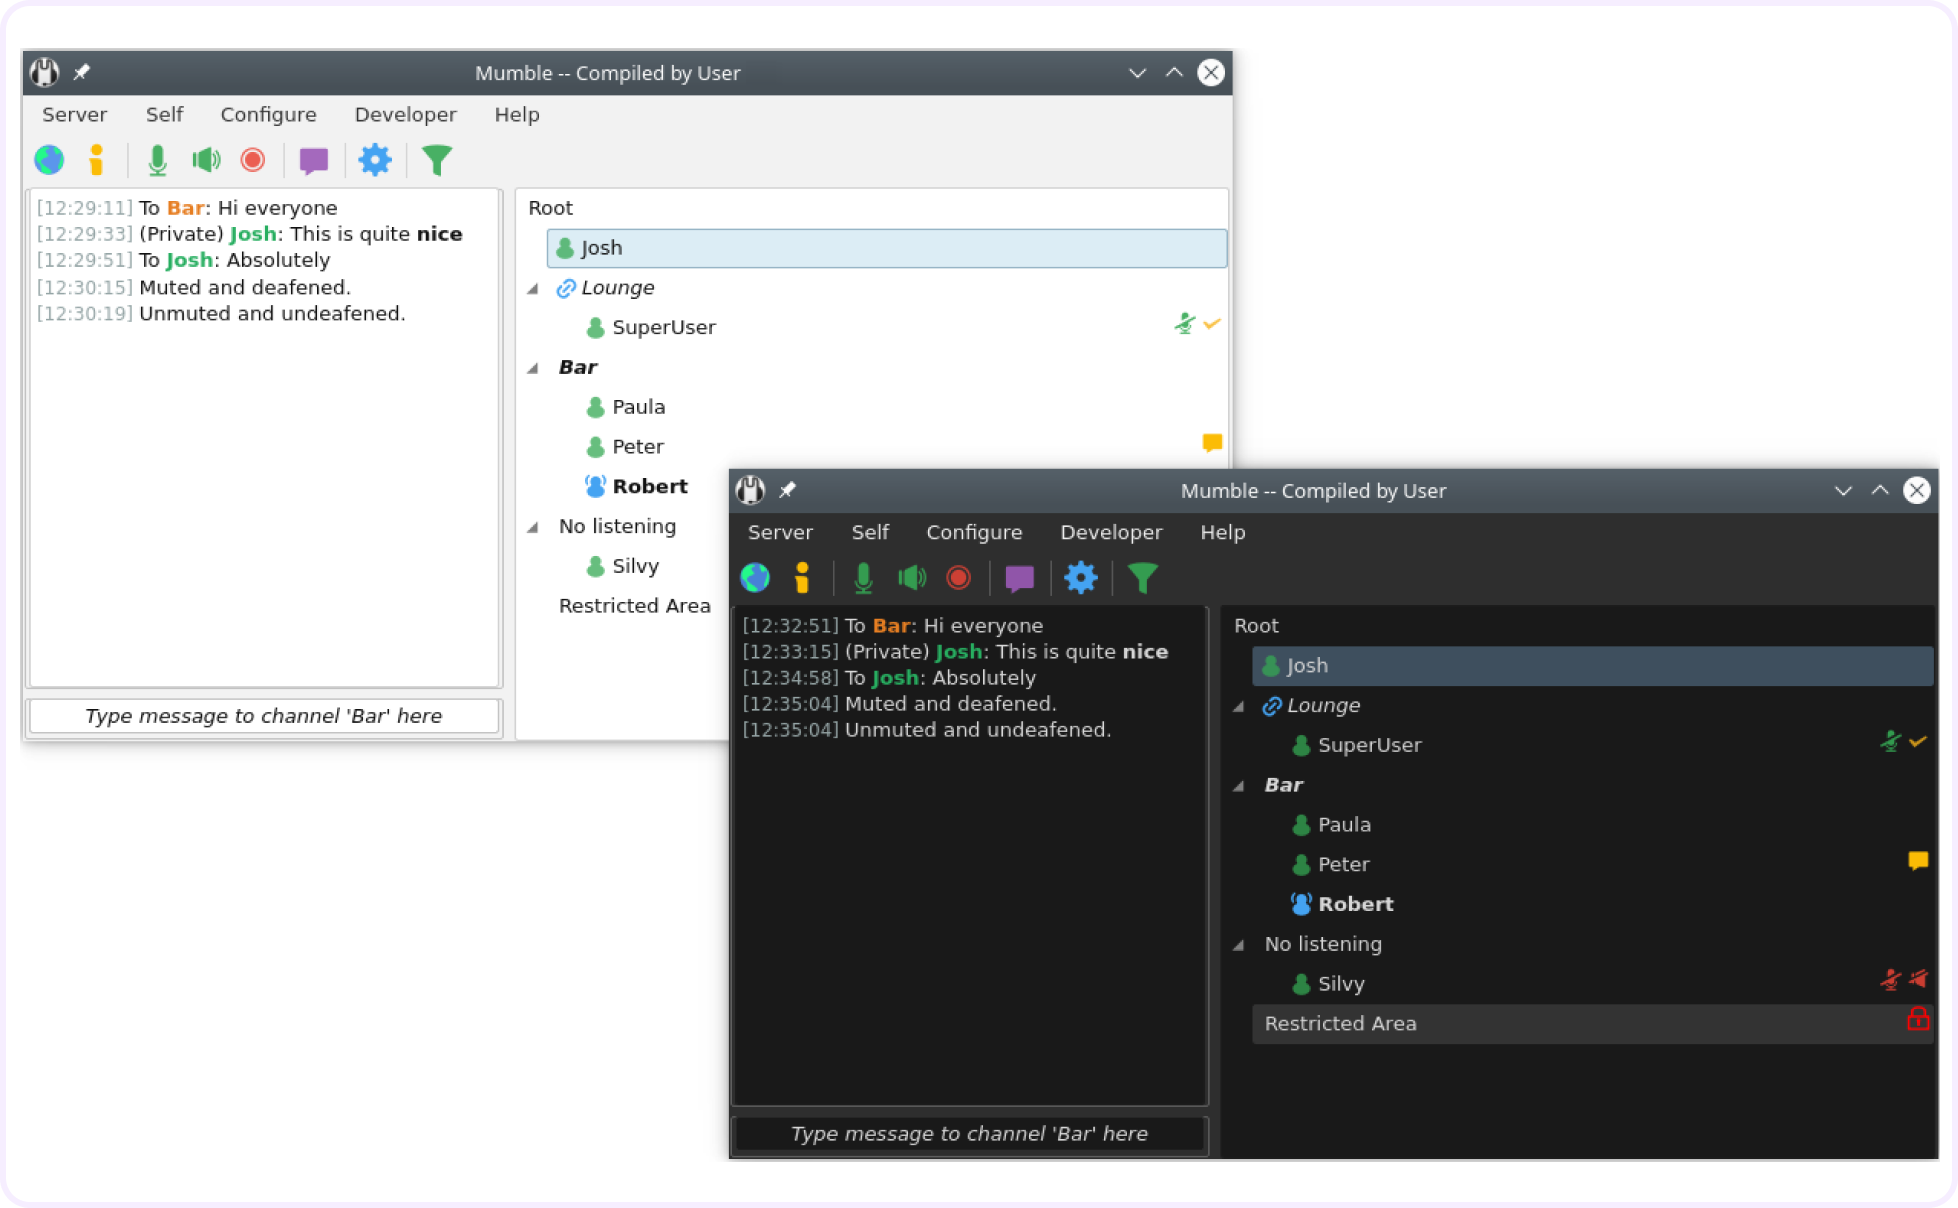Pin light window with pushpin icon

(82, 72)
